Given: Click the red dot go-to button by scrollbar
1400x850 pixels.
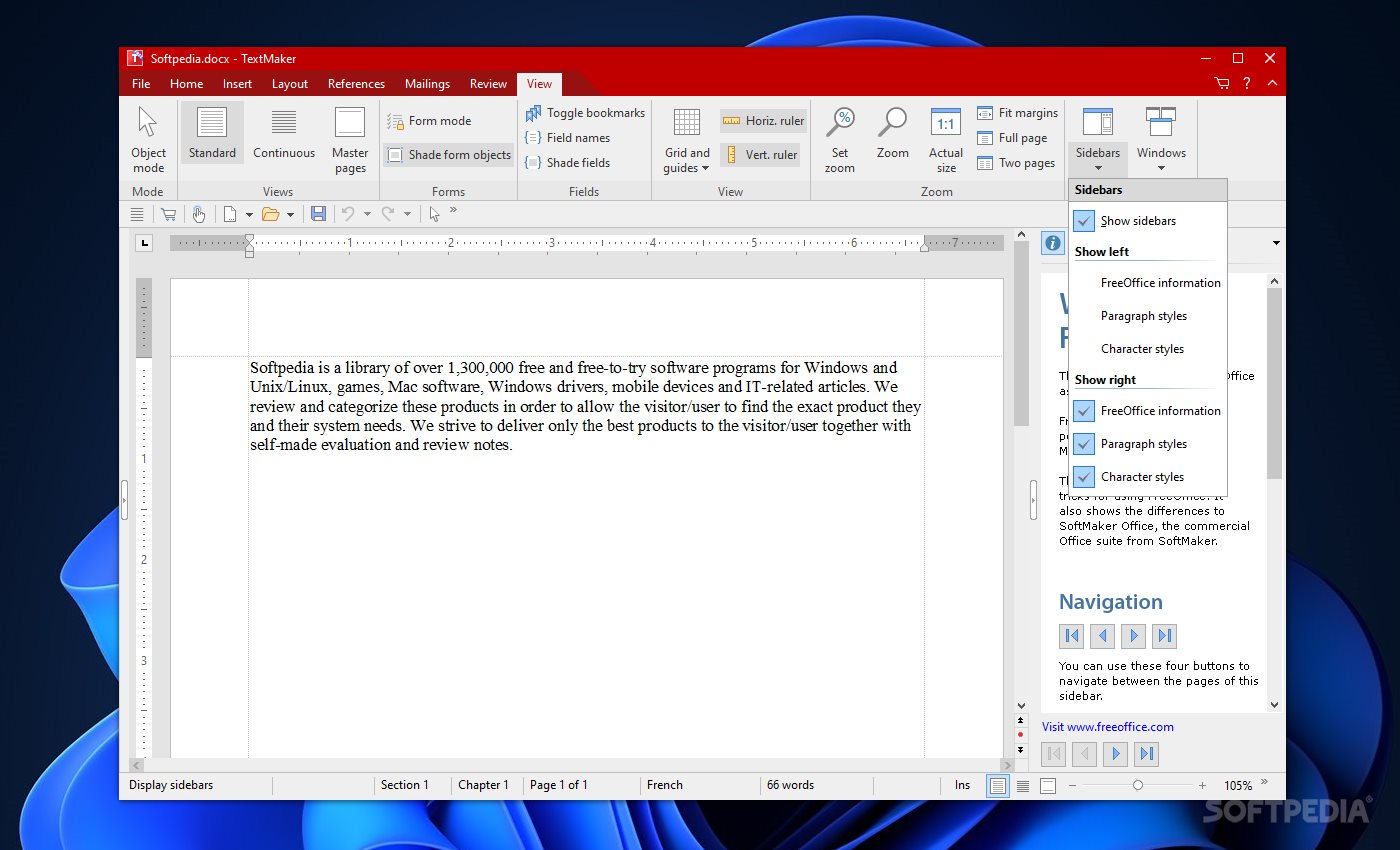Looking at the screenshot, I should point(1021,734).
